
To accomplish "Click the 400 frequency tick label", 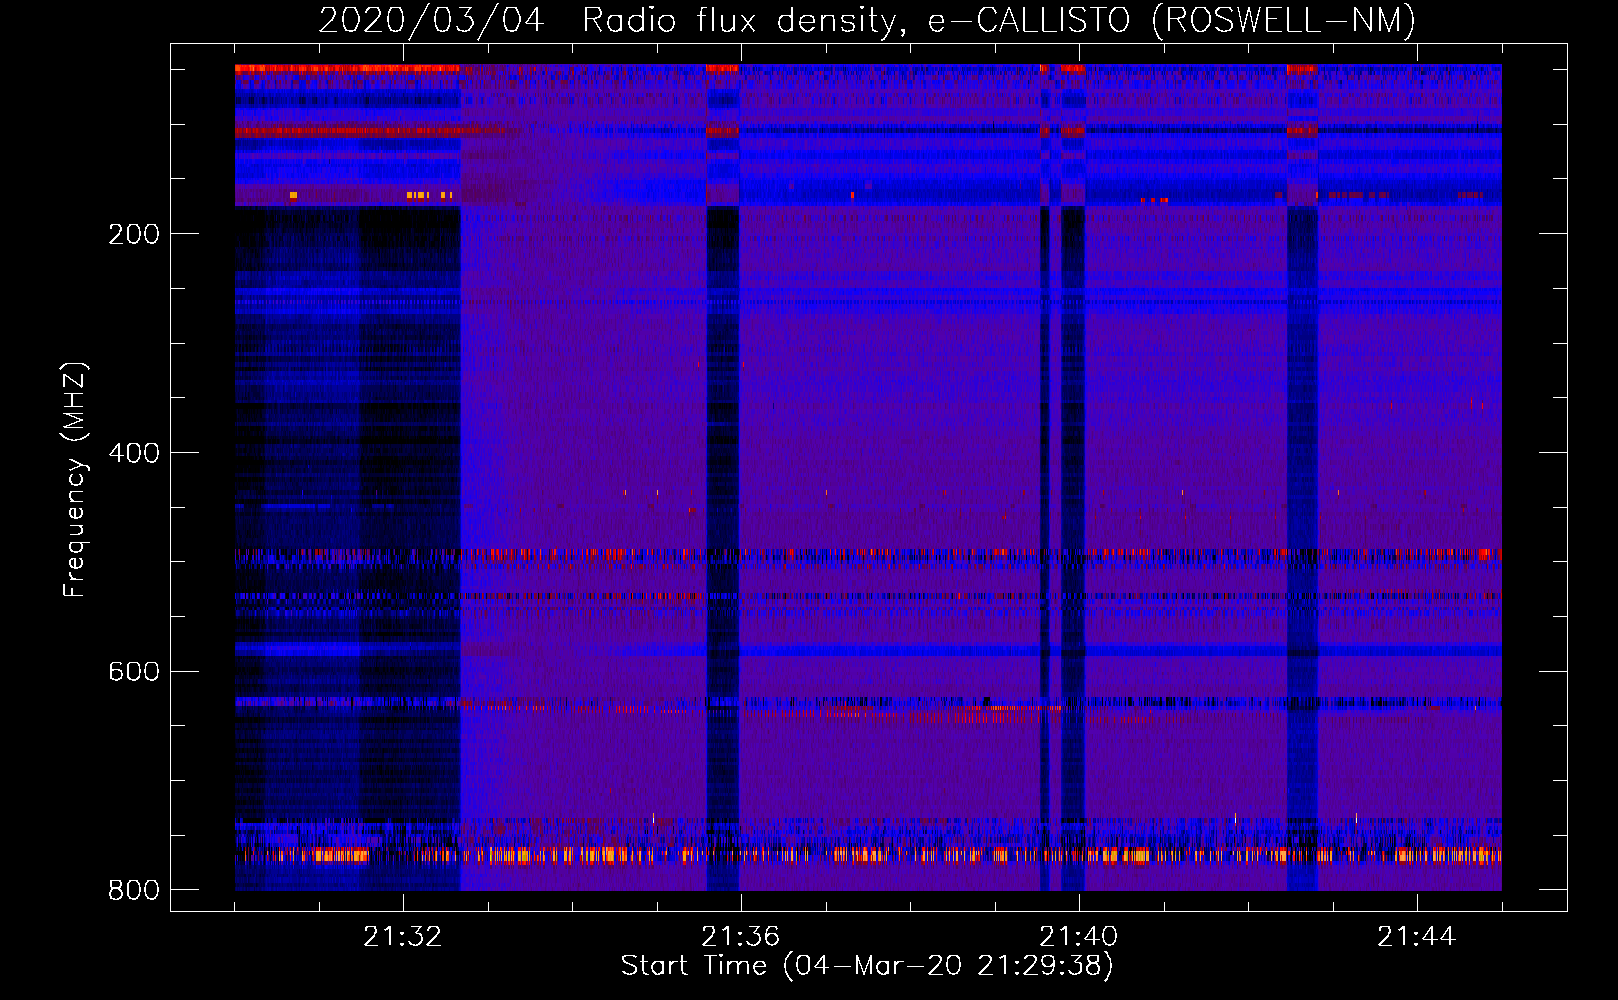I will [x=134, y=453].
